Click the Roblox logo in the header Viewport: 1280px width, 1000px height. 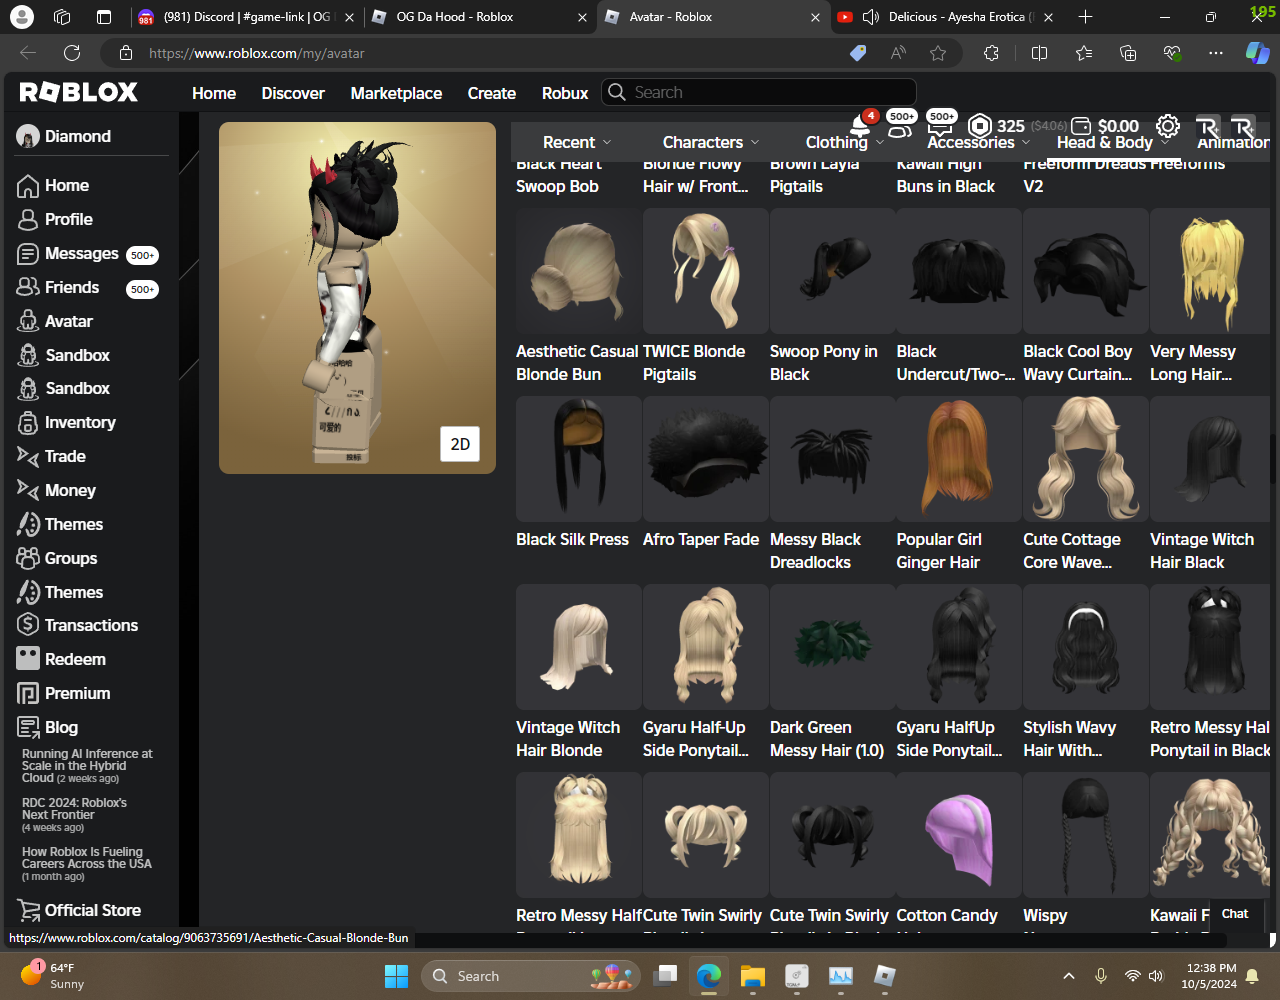(x=79, y=92)
